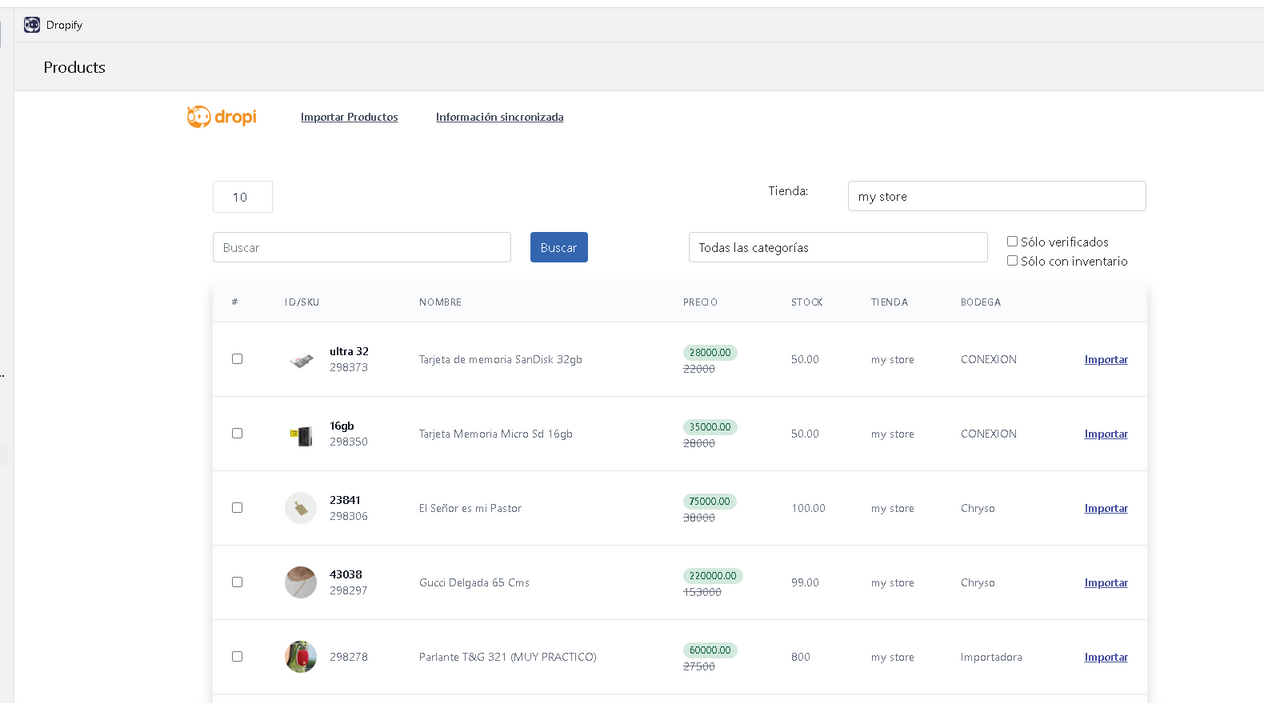Screen dimensions: 1280x720
Task: Click stock value 800
Action: click(801, 657)
